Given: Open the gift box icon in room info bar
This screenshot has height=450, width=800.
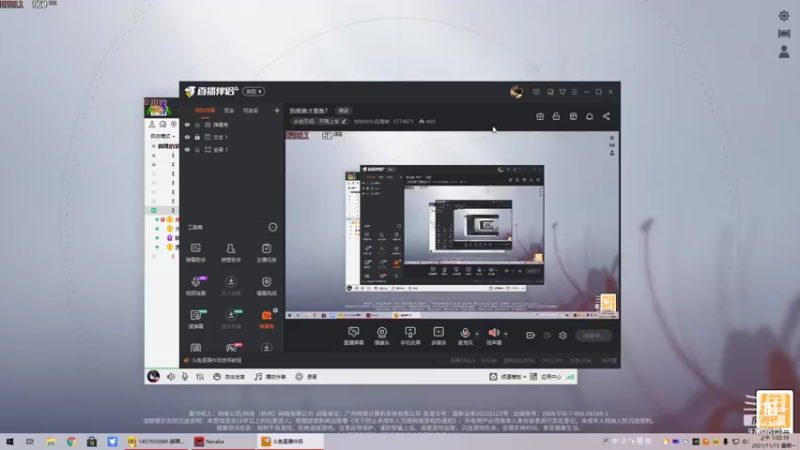Looking at the screenshot, I should (540, 116).
